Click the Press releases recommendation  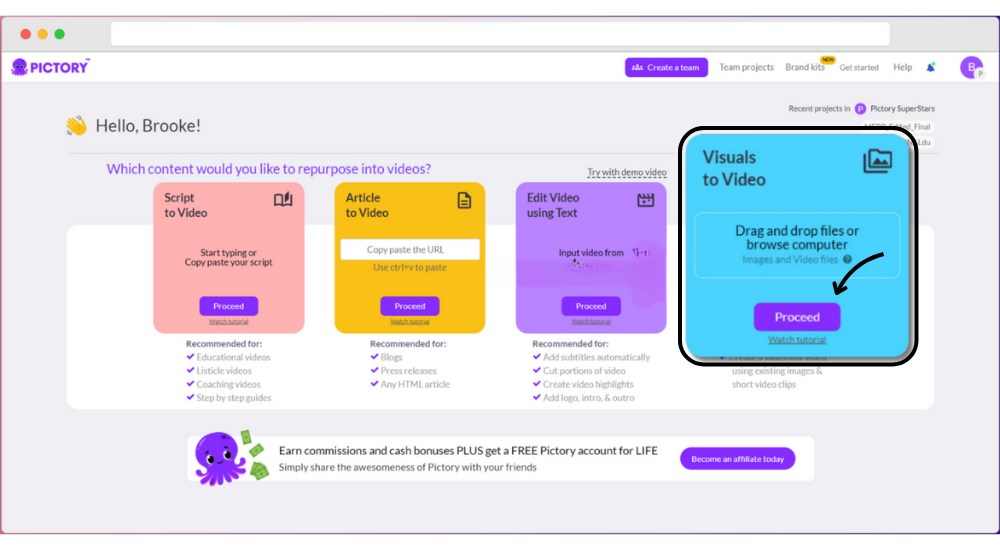coord(408,371)
